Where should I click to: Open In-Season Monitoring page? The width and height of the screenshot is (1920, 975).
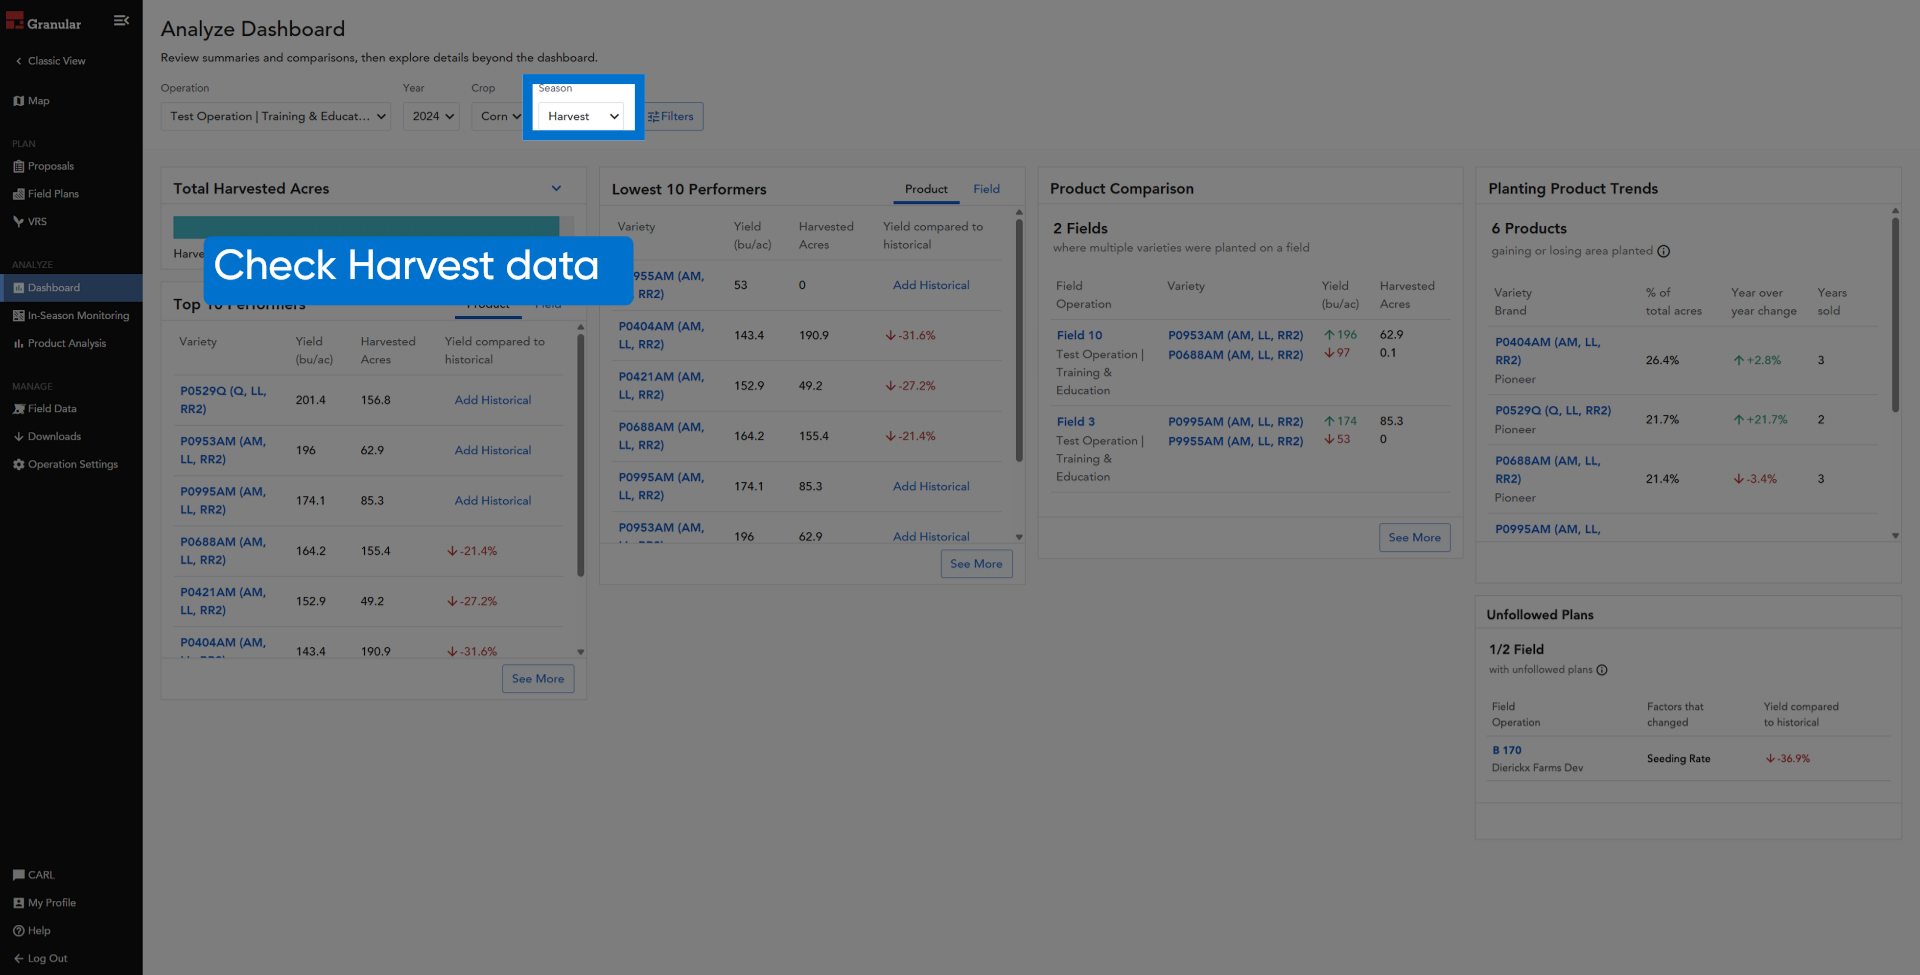tap(71, 316)
